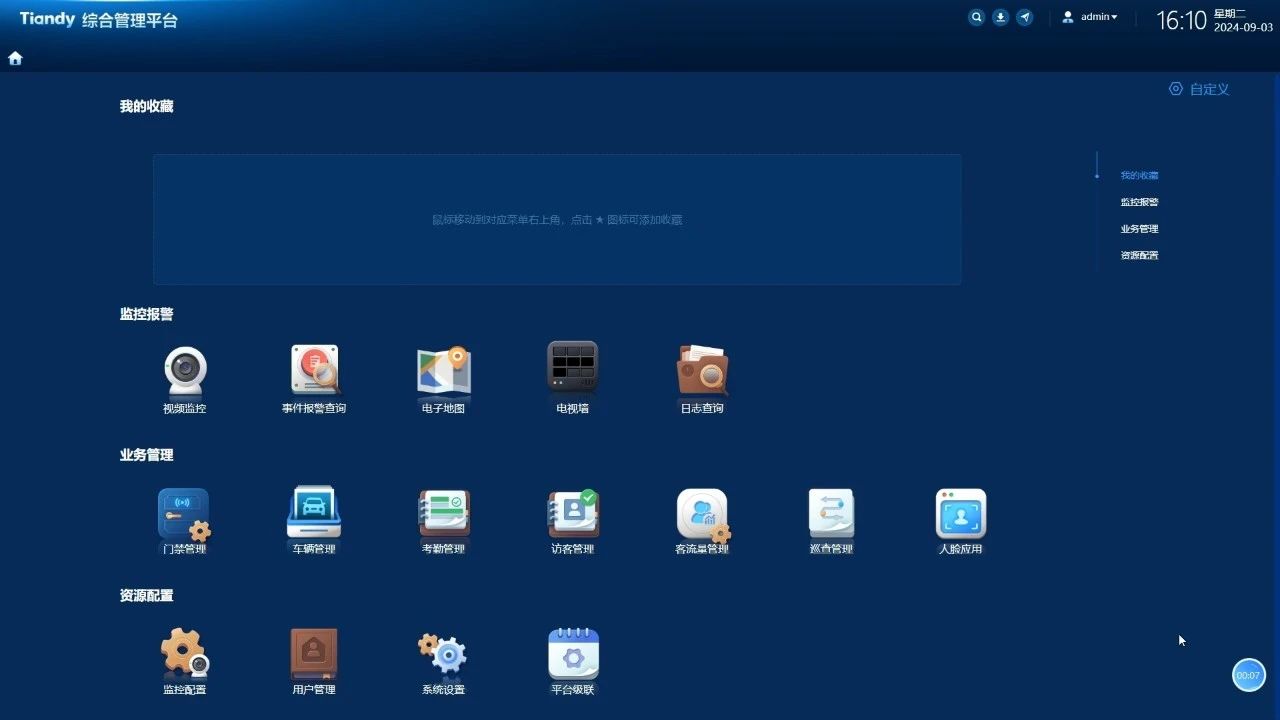Expand the admin user dropdown
Image resolution: width=1280 pixels, height=720 pixels.
click(1091, 17)
